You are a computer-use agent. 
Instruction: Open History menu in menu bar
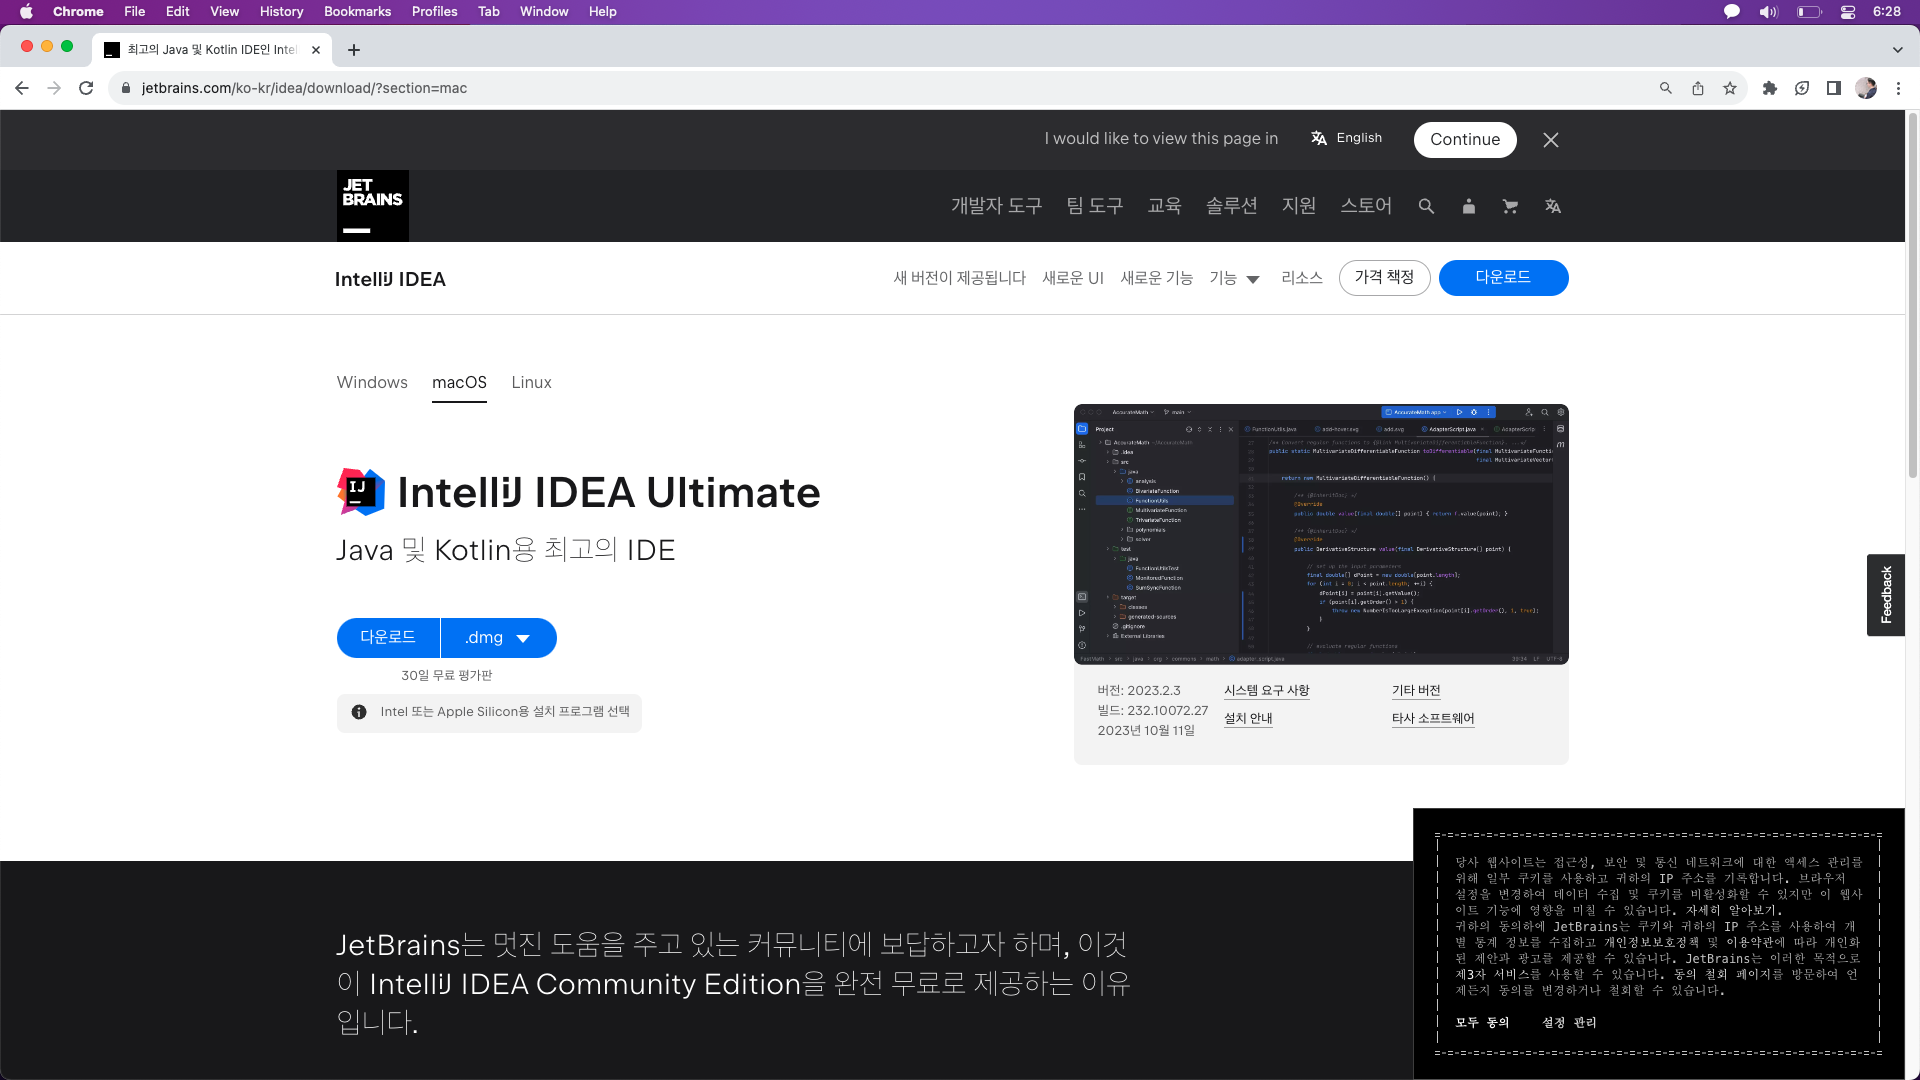point(281,12)
